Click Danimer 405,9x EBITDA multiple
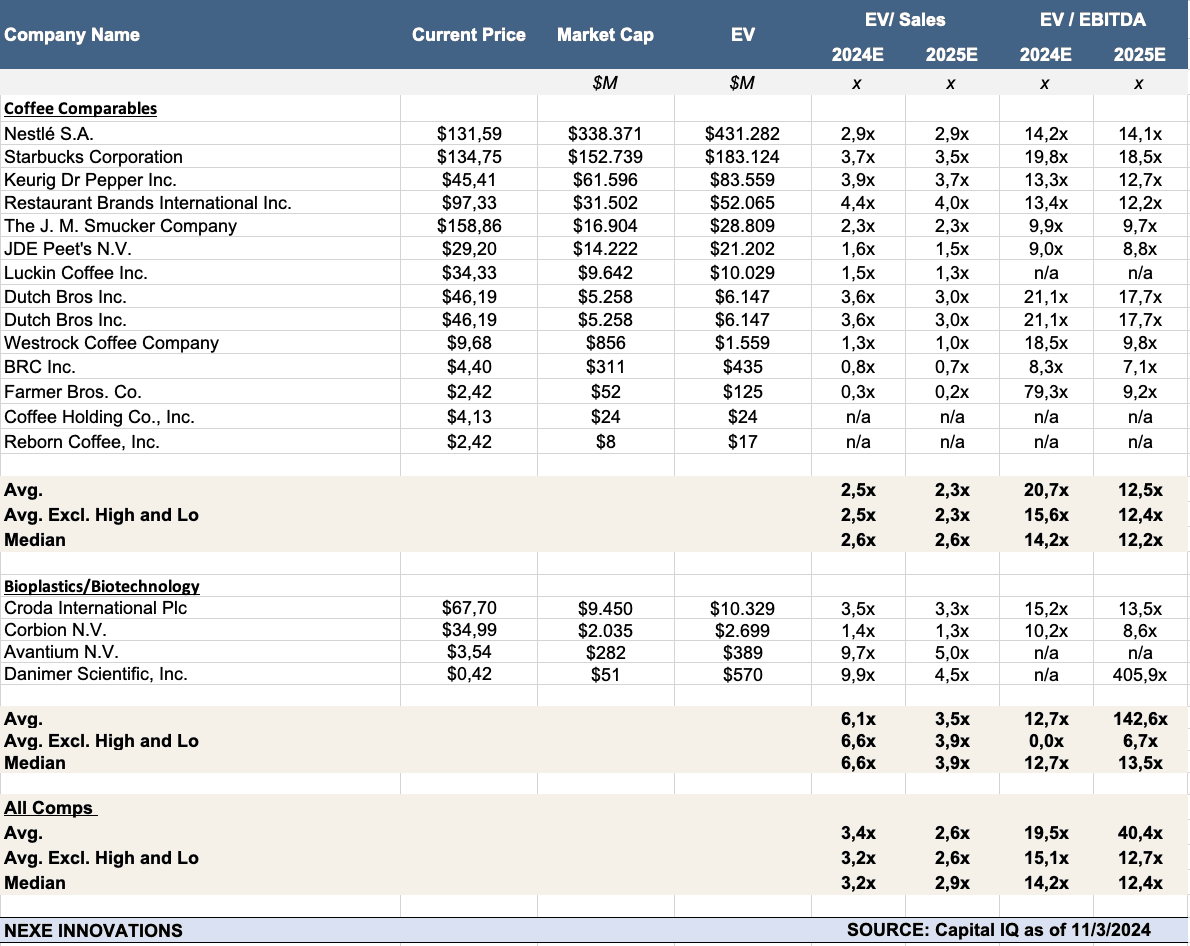 coord(1140,675)
